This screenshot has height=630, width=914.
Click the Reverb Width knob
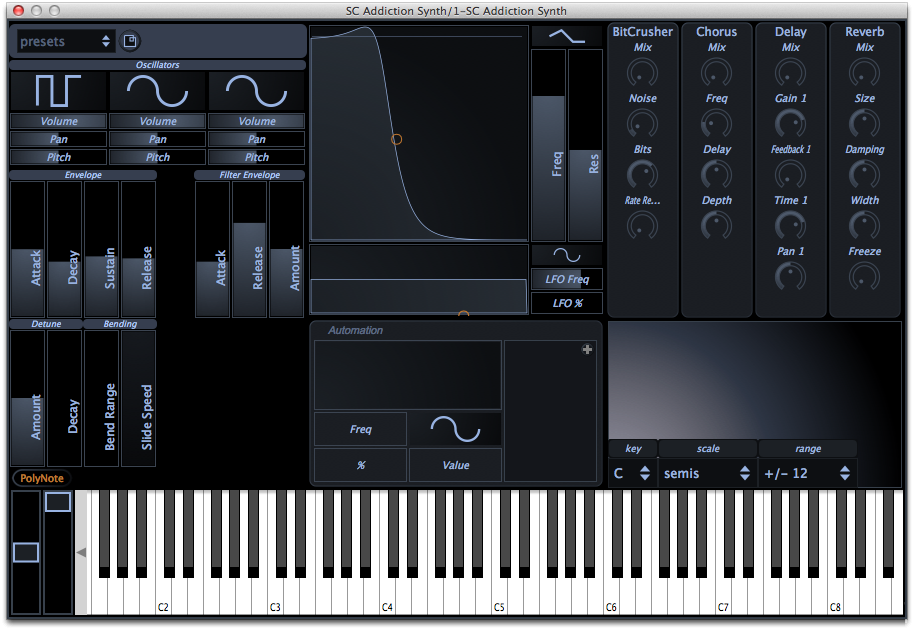point(864,226)
